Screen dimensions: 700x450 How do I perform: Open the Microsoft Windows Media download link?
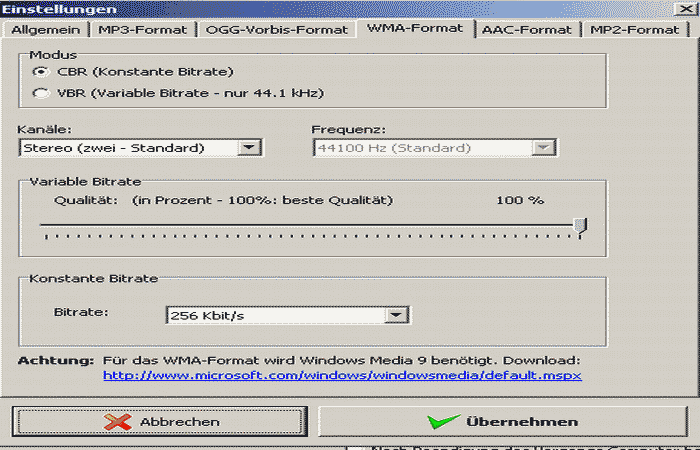click(x=342, y=376)
